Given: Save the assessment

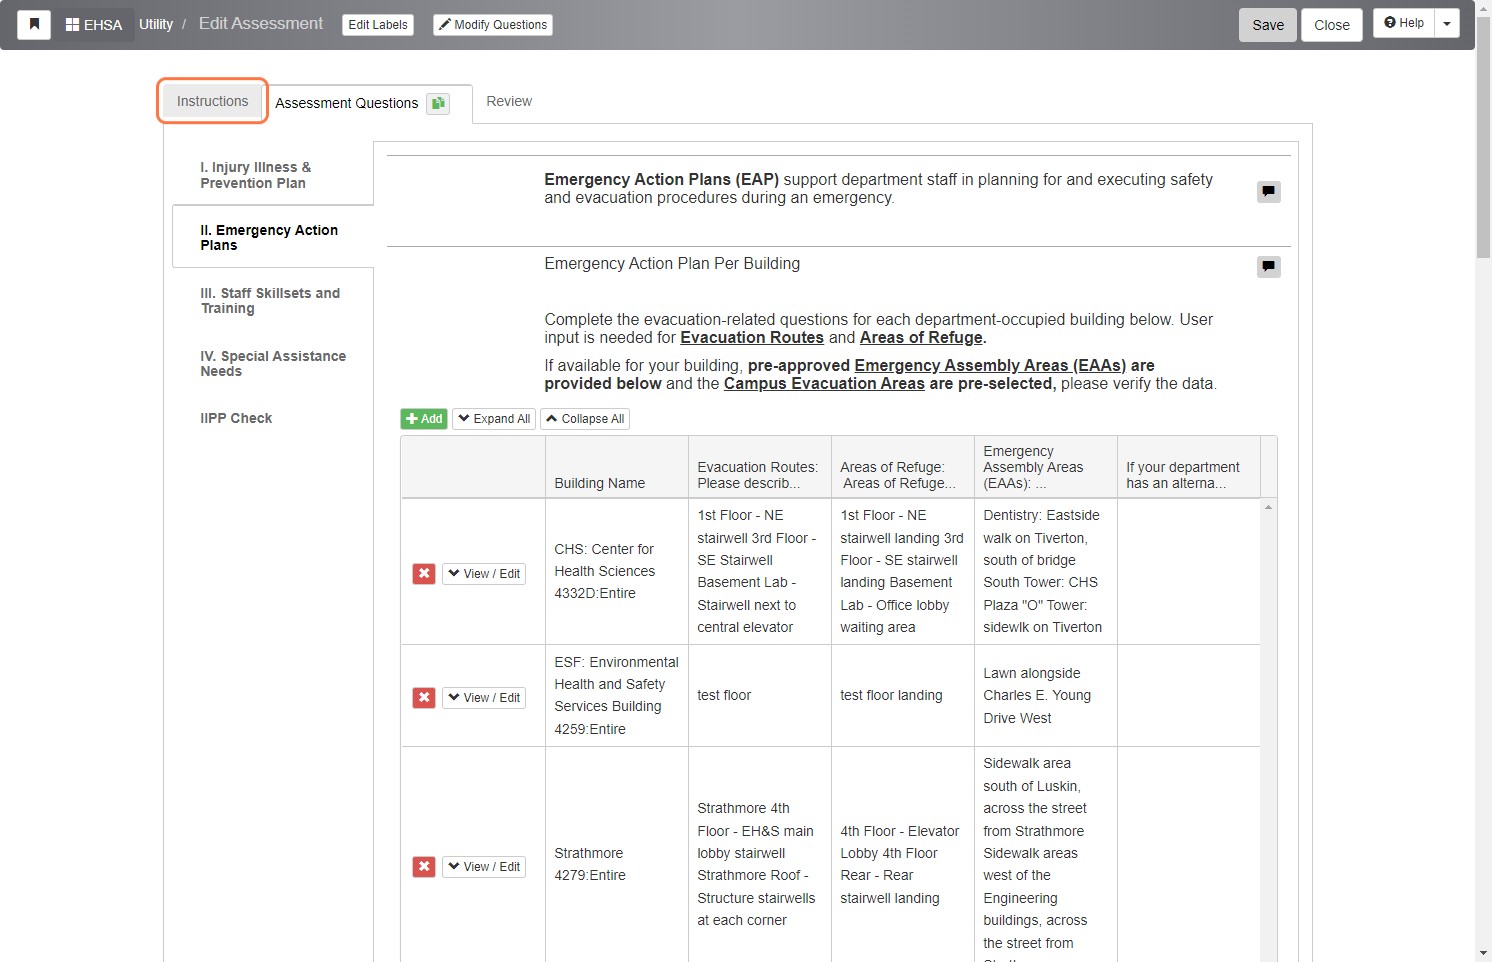Looking at the screenshot, I should click(x=1268, y=25).
